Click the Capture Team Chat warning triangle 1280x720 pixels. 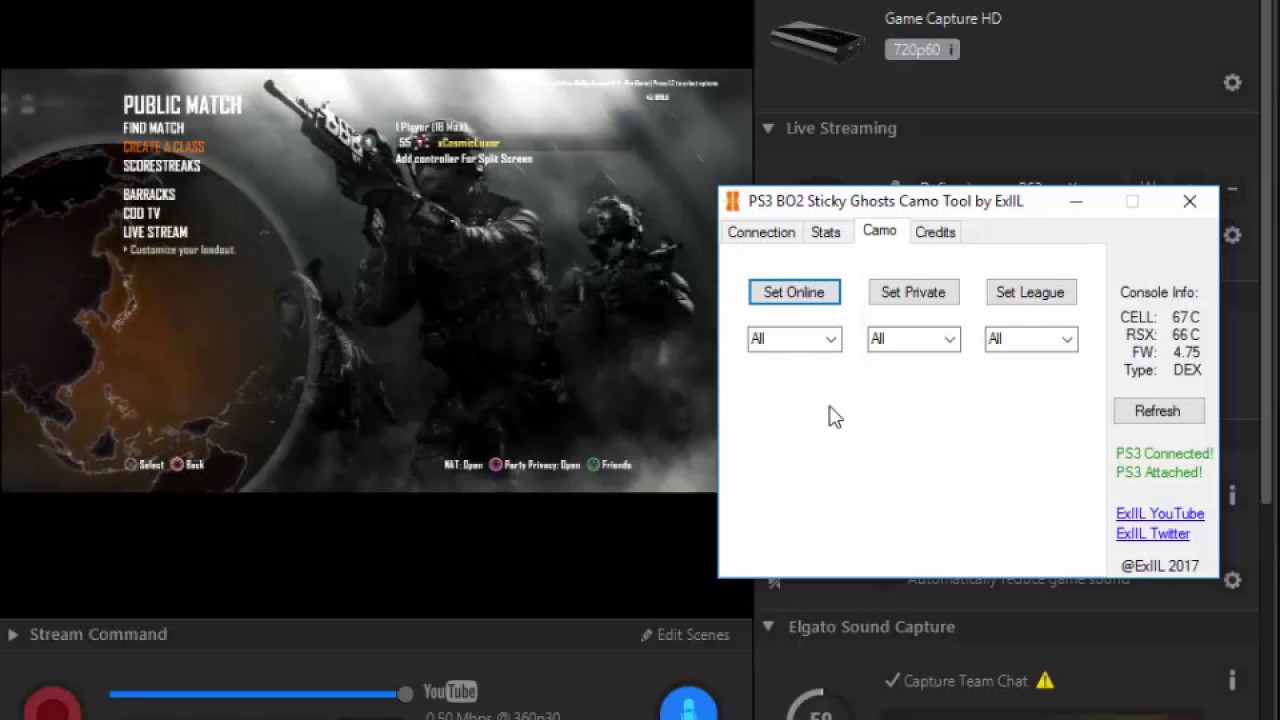[1045, 681]
